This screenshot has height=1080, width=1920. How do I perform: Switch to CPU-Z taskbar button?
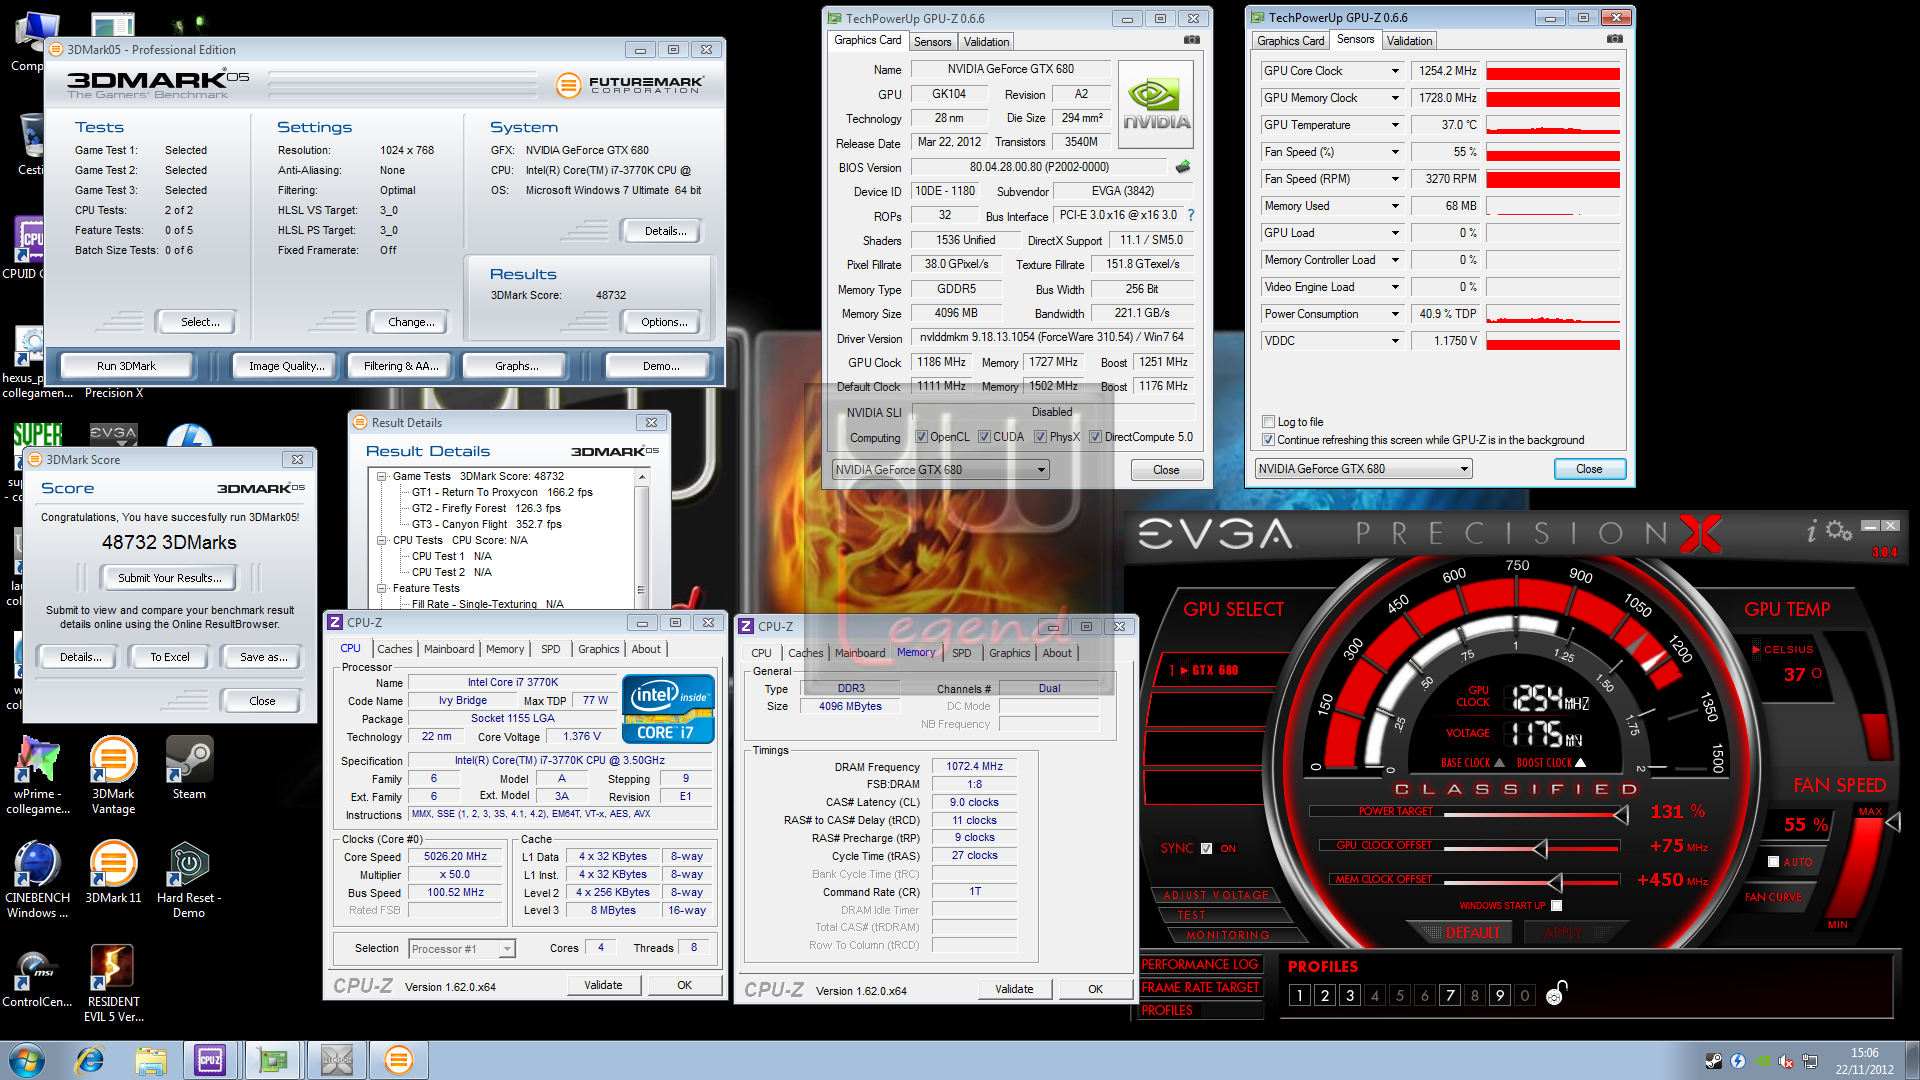pyautogui.click(x=210, y=1060)
